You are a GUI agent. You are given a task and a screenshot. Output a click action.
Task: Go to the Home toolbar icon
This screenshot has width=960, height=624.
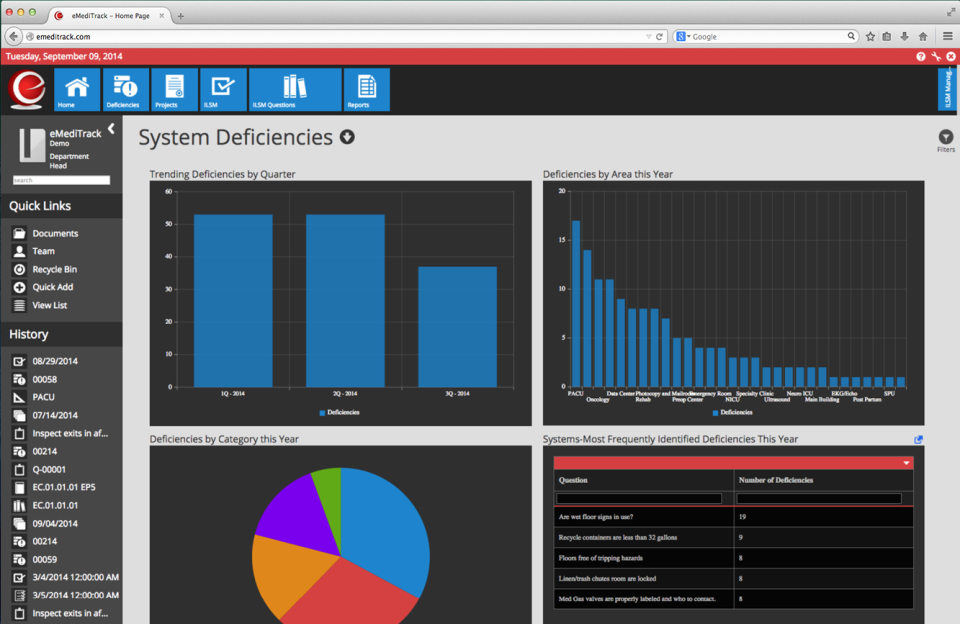coord(77,89)
